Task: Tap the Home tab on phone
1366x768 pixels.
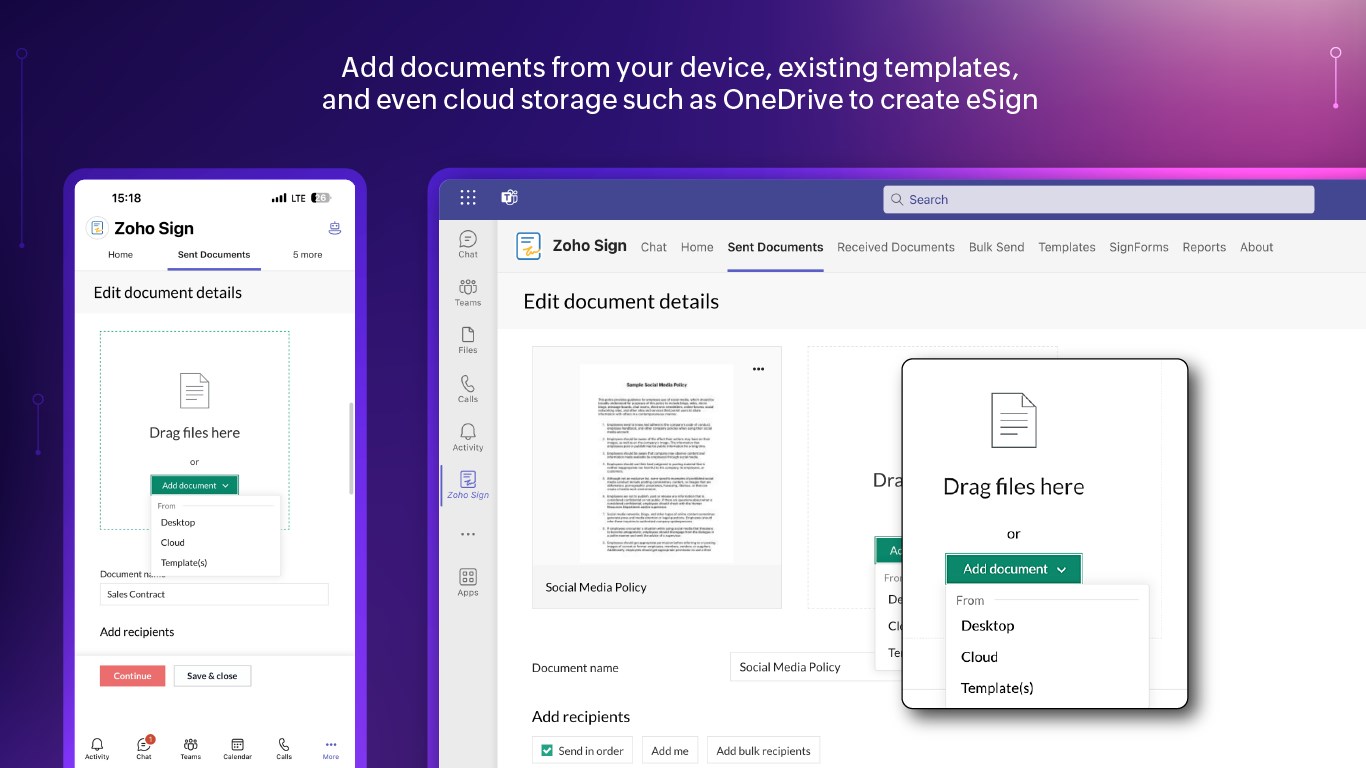Action: [x=120, y=255]
